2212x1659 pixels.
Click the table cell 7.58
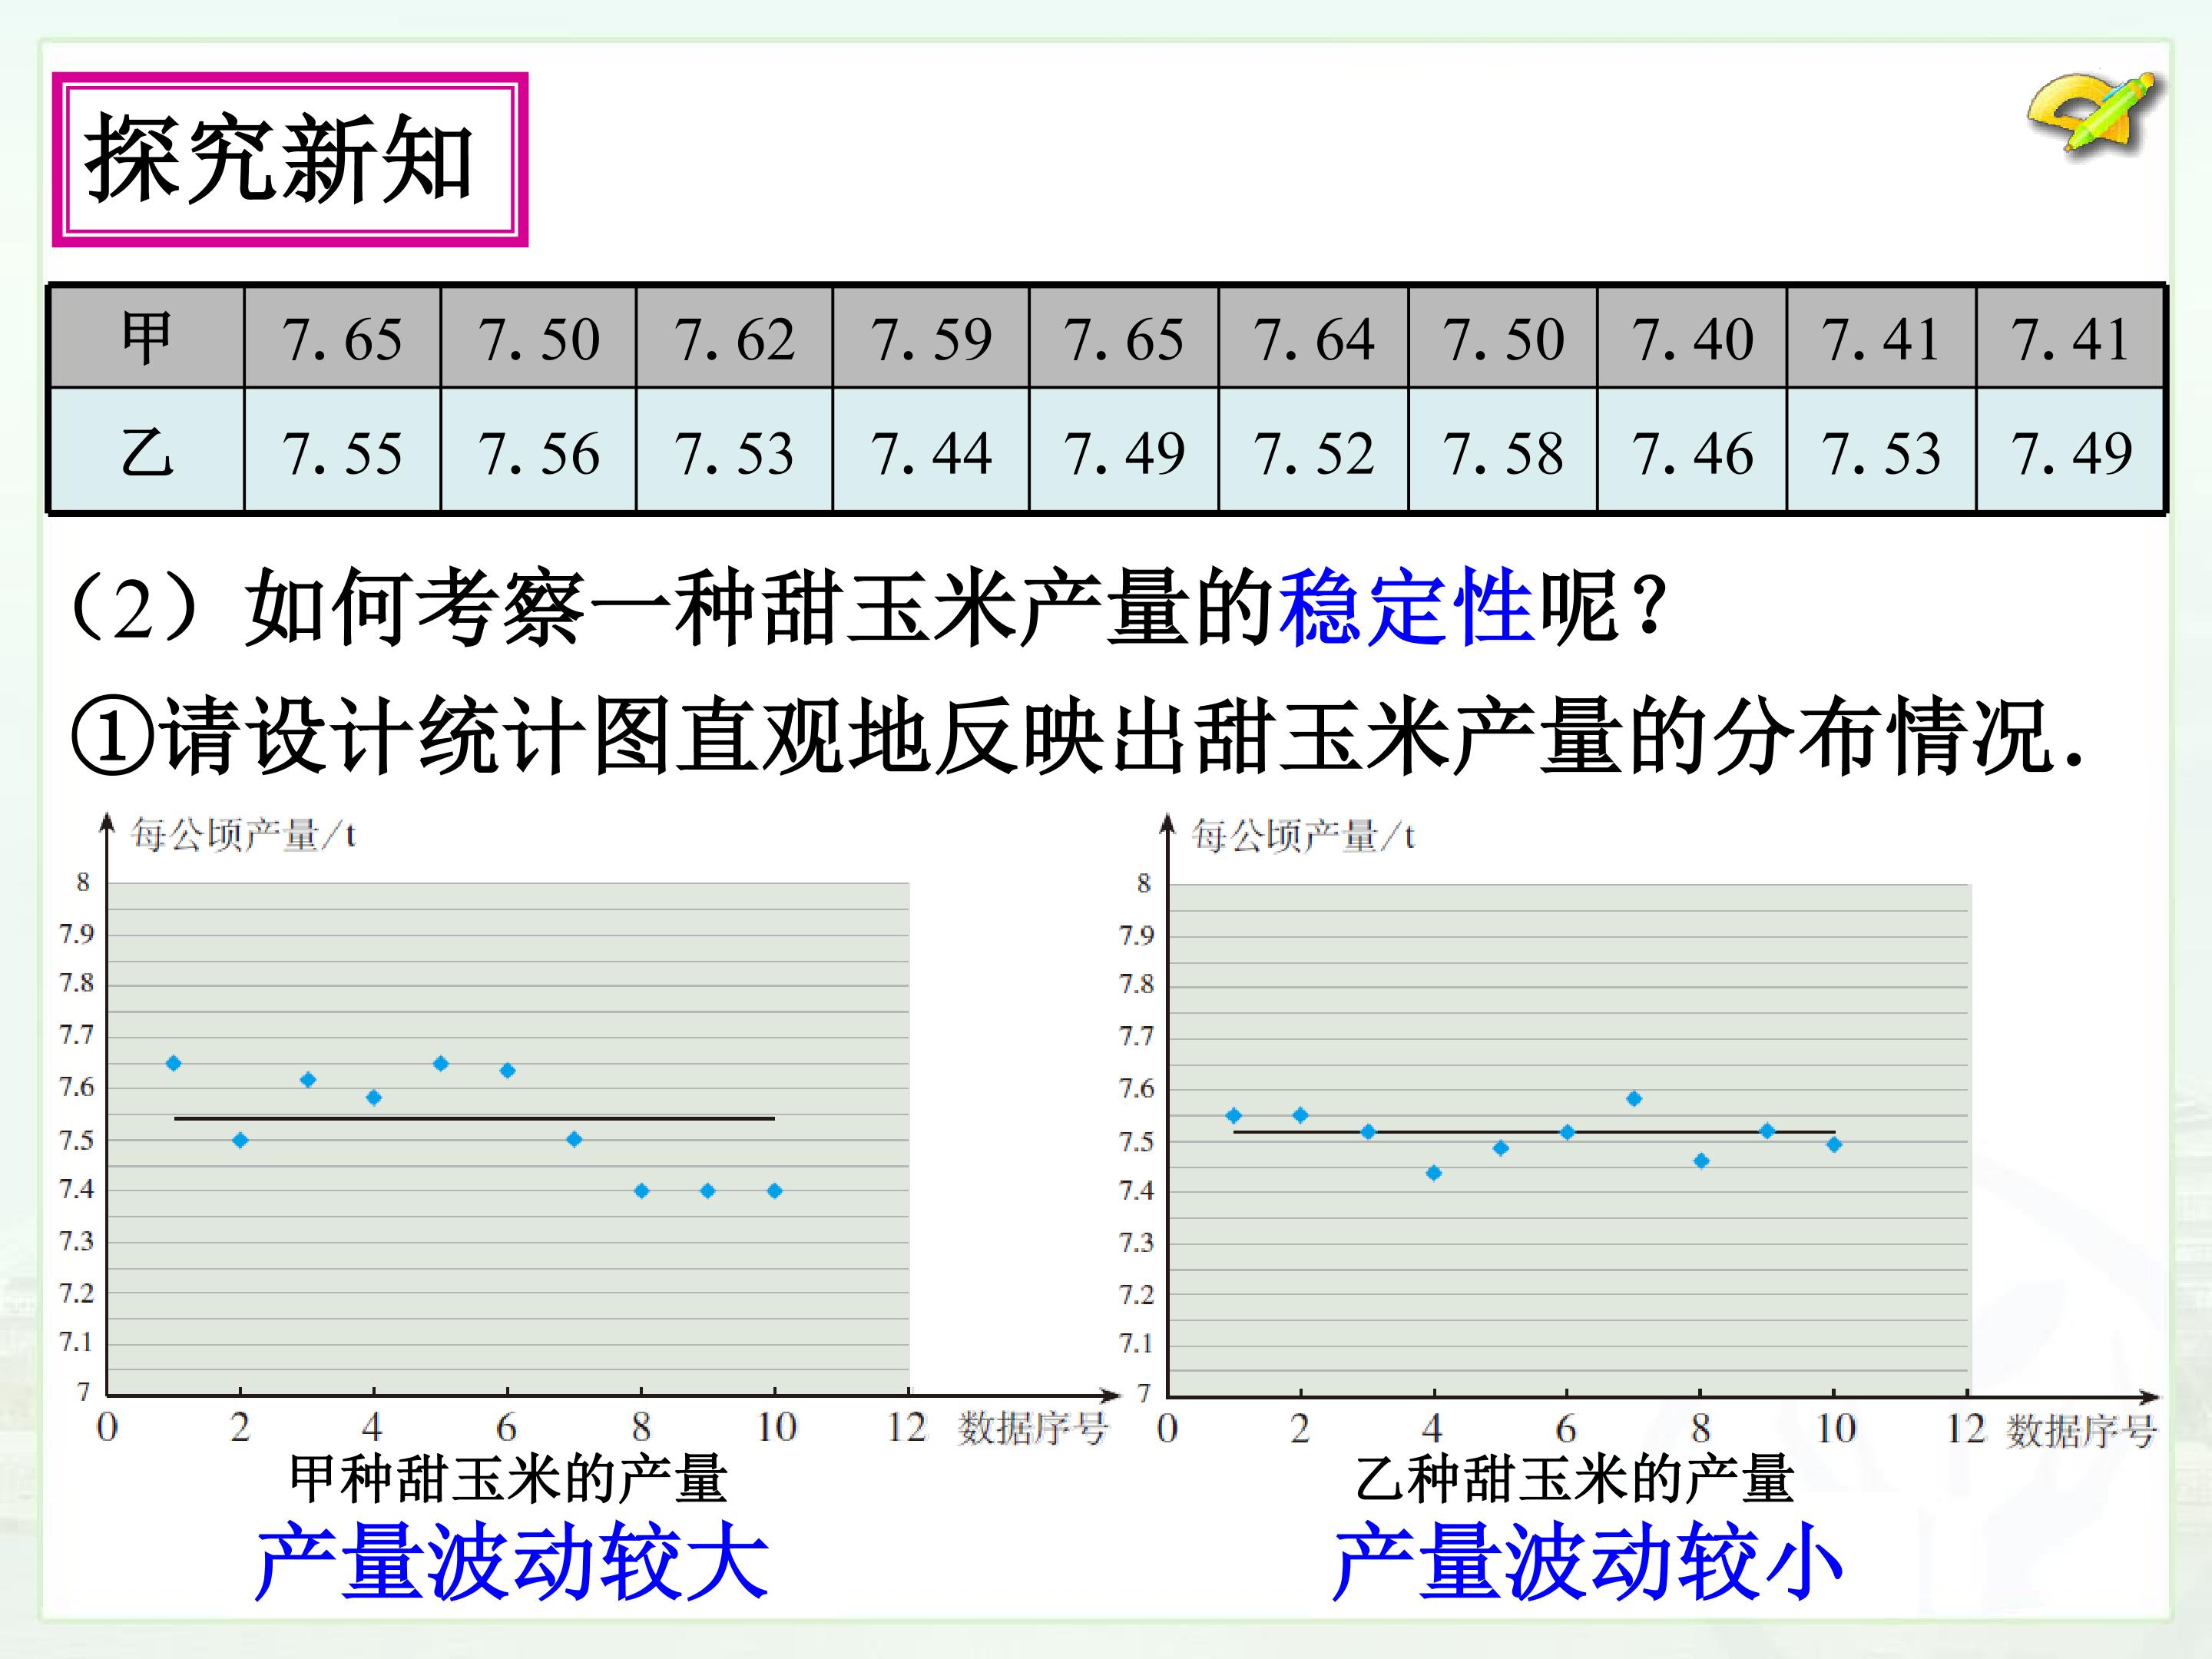[x=1503, y=451]
